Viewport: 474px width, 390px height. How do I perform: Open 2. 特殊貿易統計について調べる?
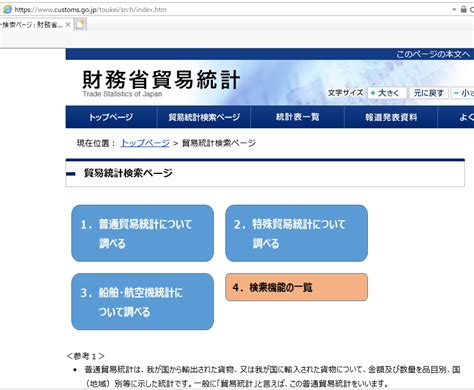[297, 233]
